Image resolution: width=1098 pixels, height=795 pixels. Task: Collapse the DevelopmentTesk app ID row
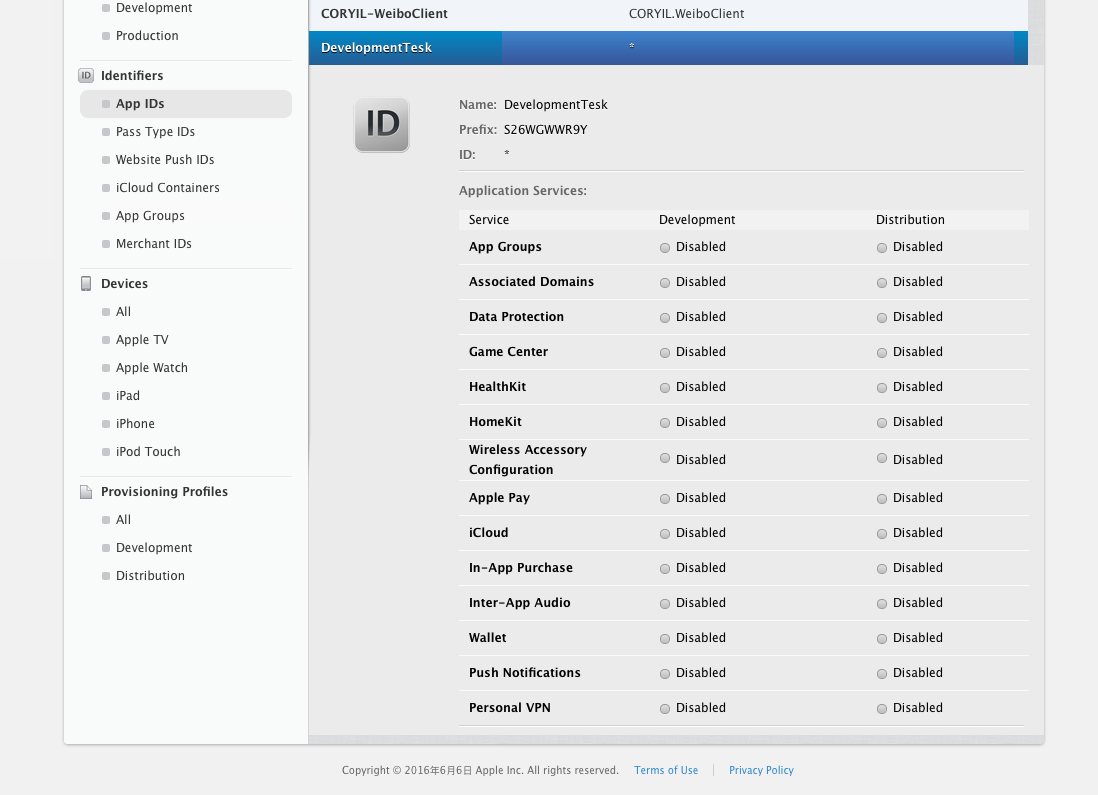pos(668,48)
